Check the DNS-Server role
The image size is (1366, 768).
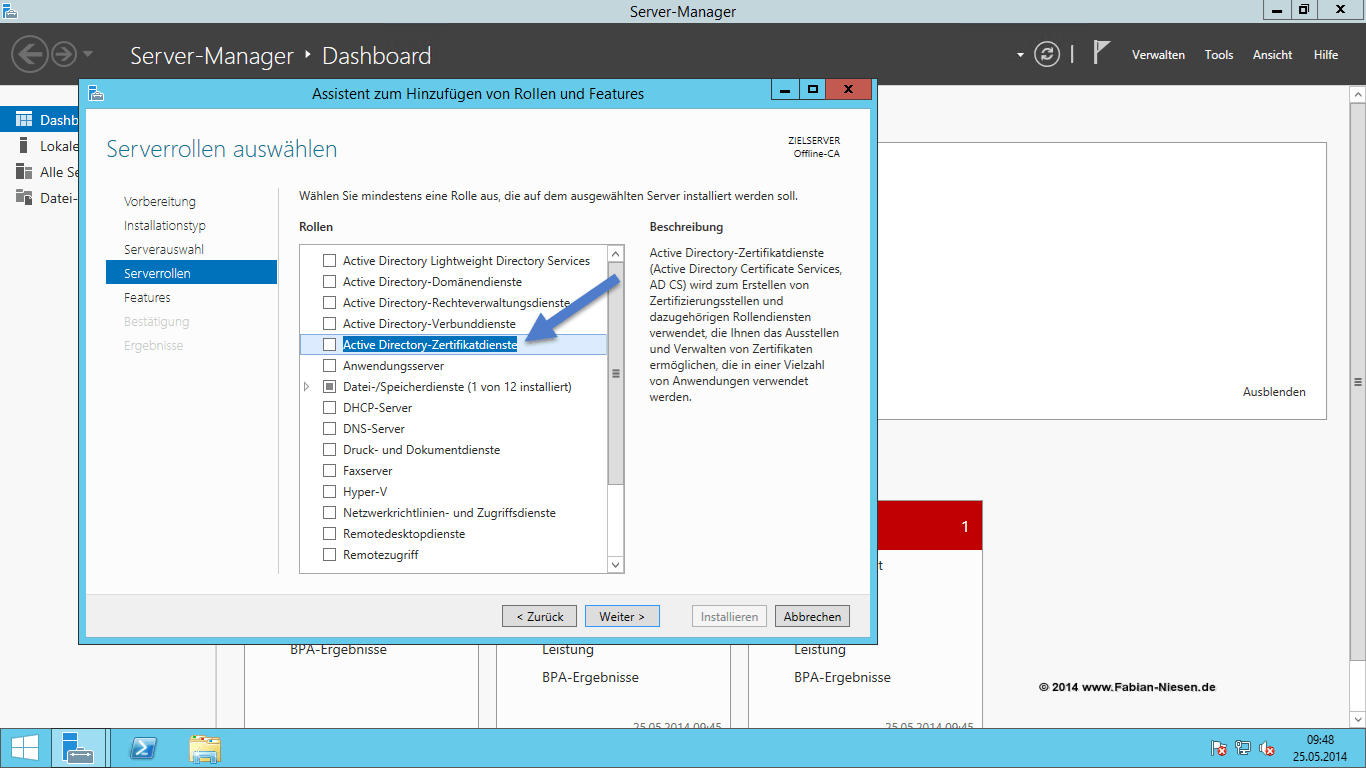click(330, 429)
